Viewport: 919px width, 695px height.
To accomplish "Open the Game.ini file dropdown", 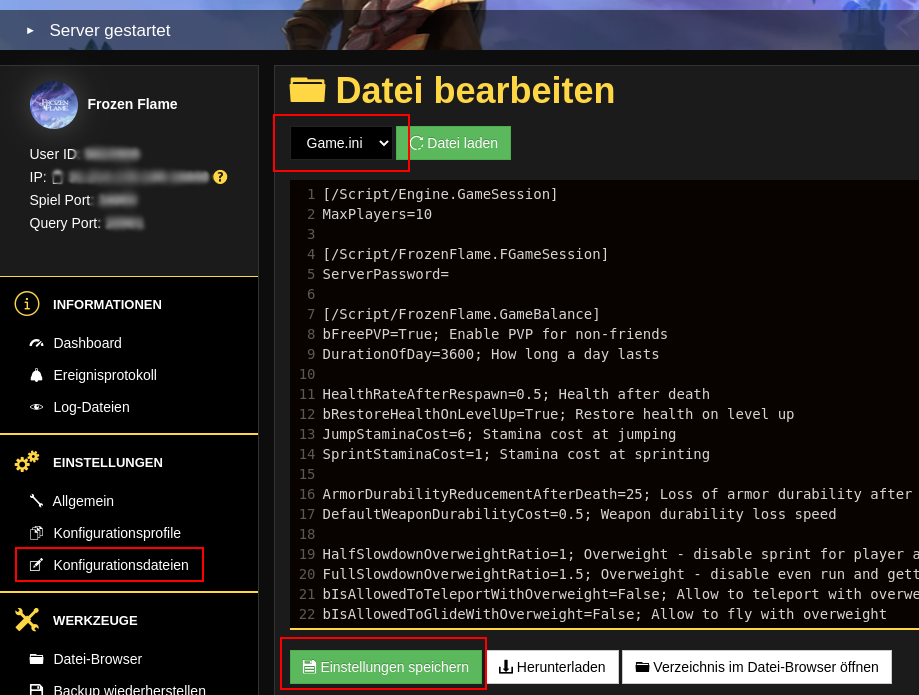I will (341, 143).
